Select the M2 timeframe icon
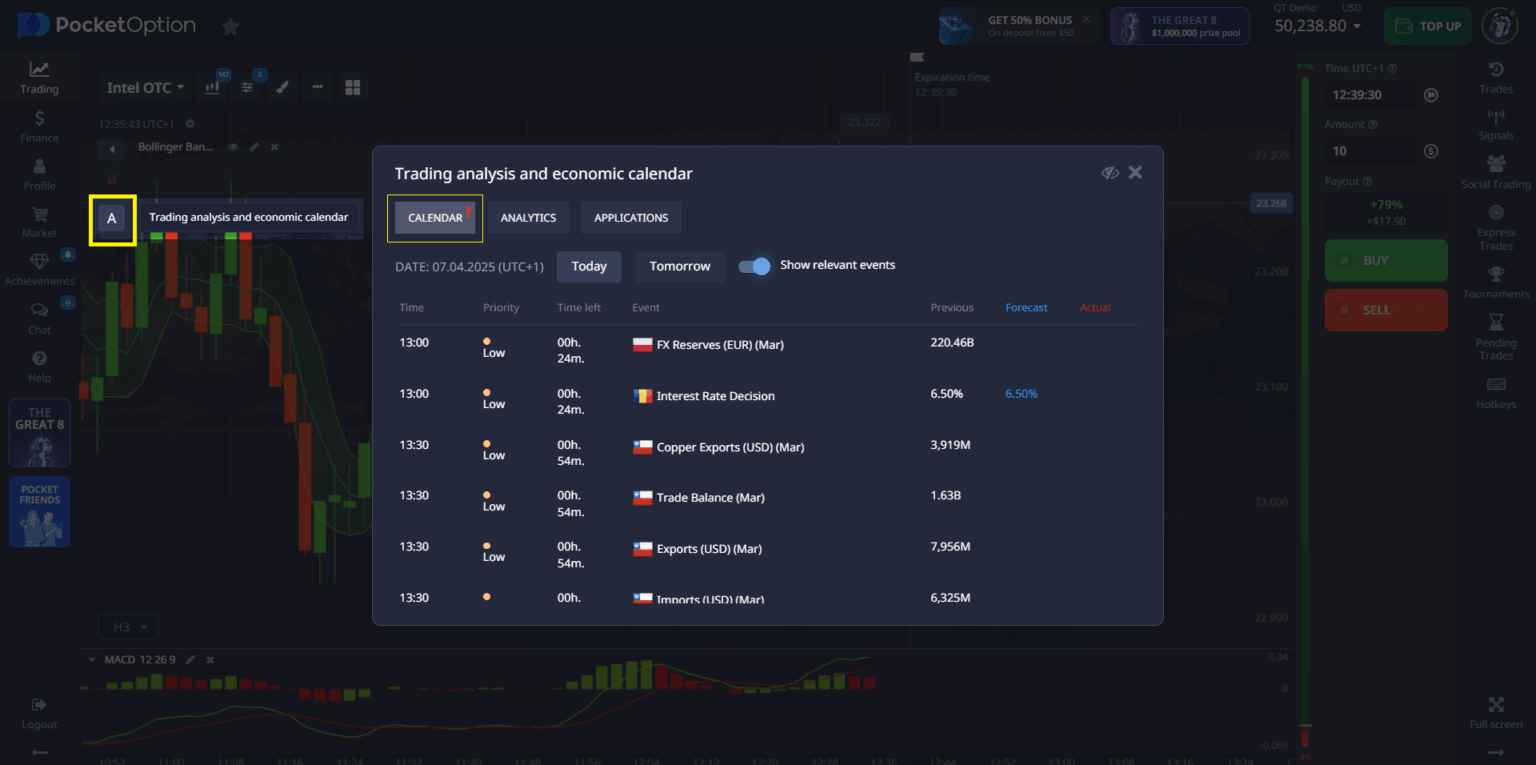The width and height of the screenshot is (1536, 765). pyautogui.click(x=211, y=86)
